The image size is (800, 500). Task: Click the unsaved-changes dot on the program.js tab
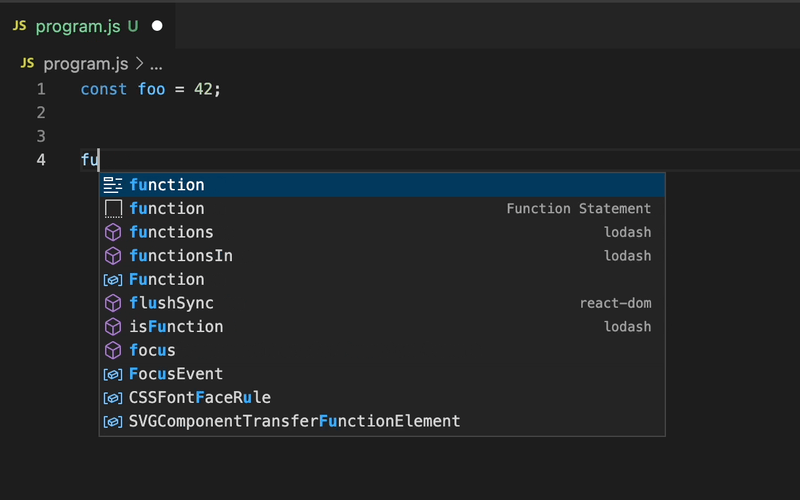[157, 25]
